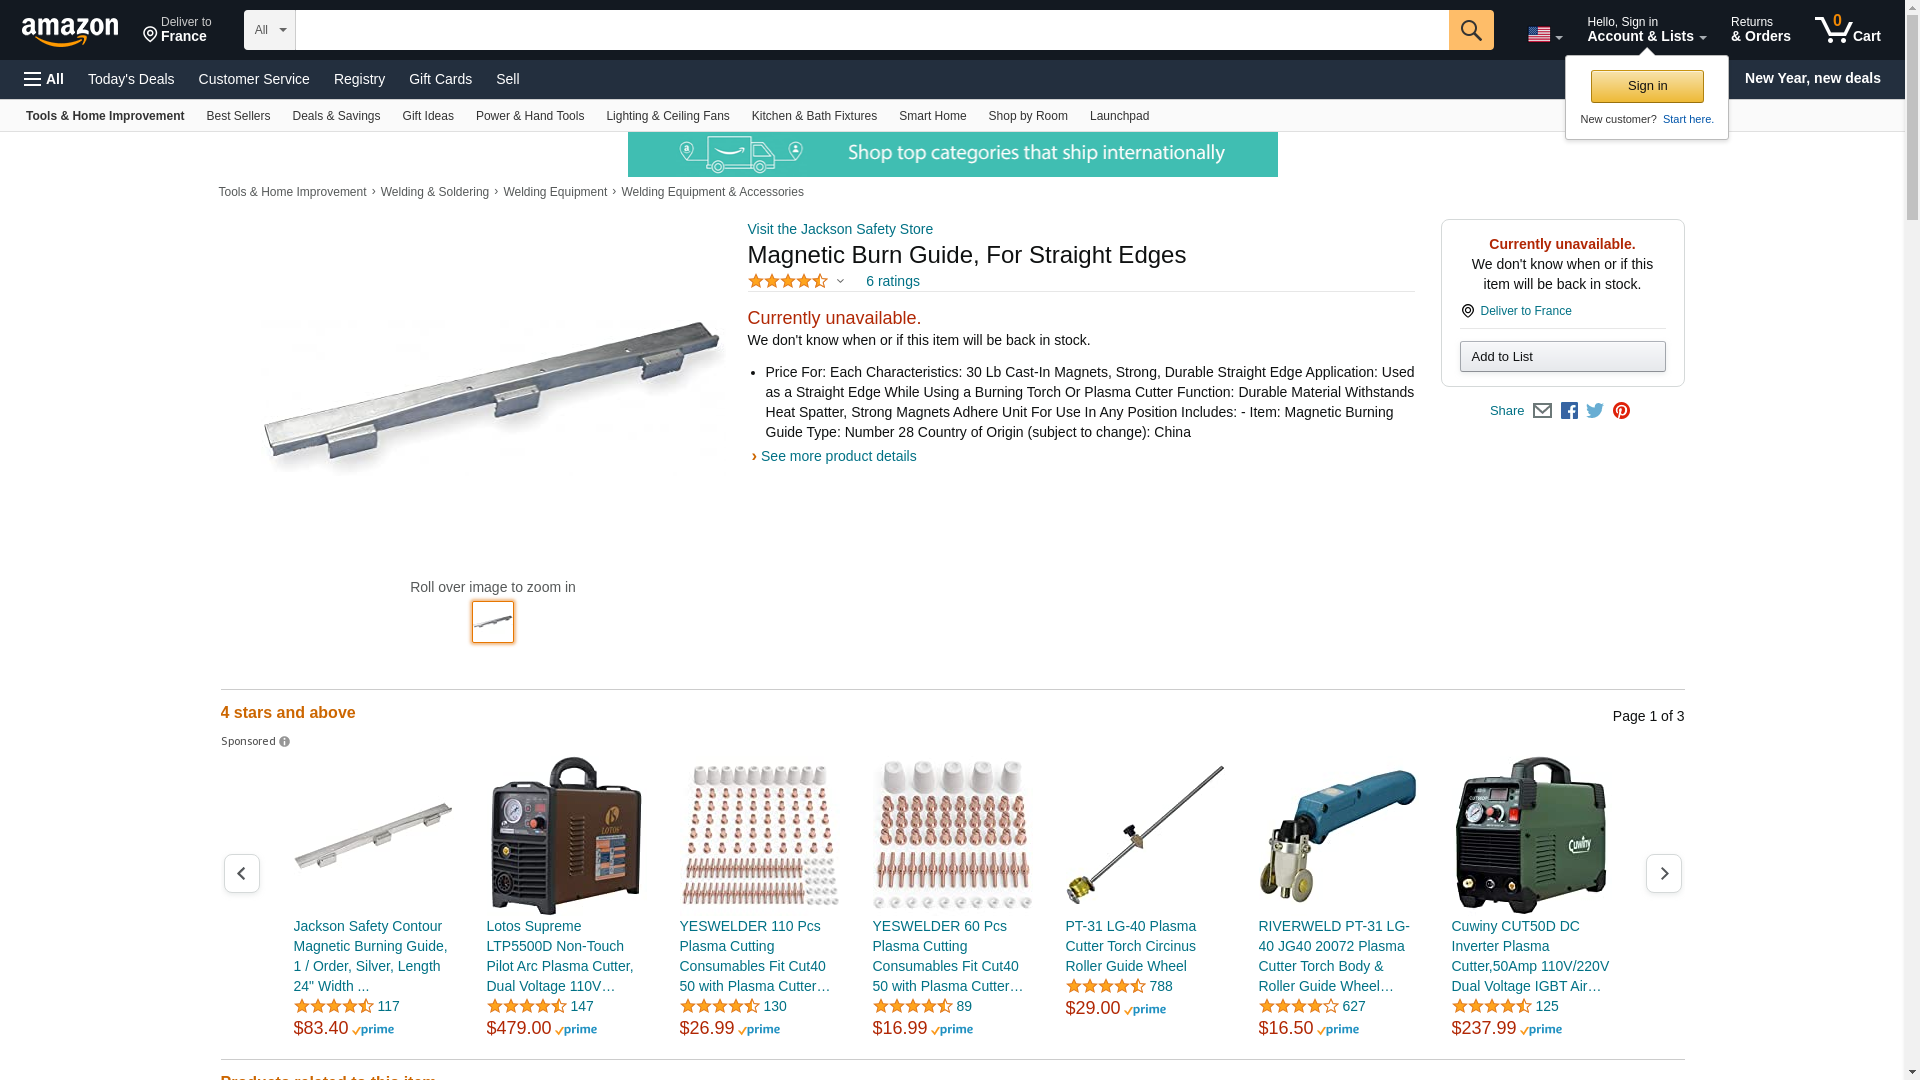The width and height of the screenshot is (1920, 1080).
Task: Open the 6 ratings link
Action: (892, 281)
